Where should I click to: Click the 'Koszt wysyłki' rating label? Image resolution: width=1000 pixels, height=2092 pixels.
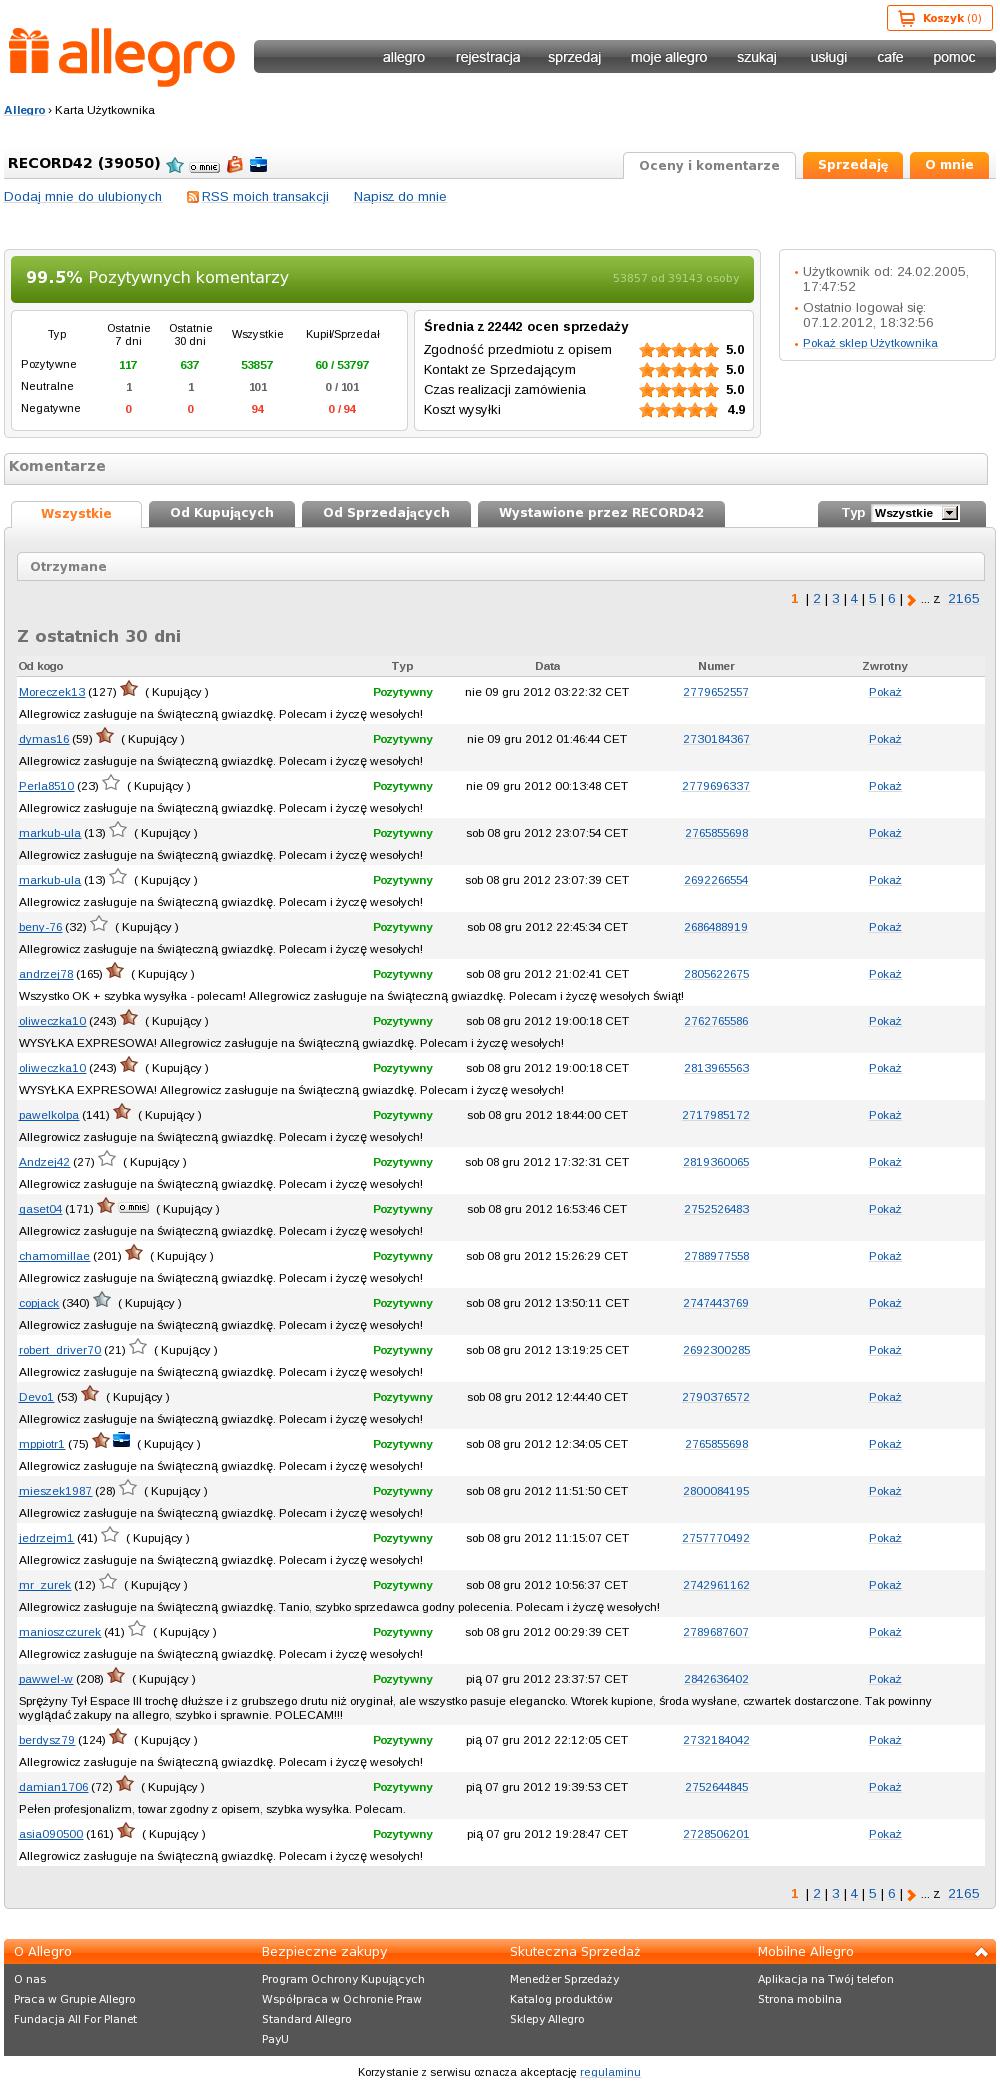[x=462, y=410]
